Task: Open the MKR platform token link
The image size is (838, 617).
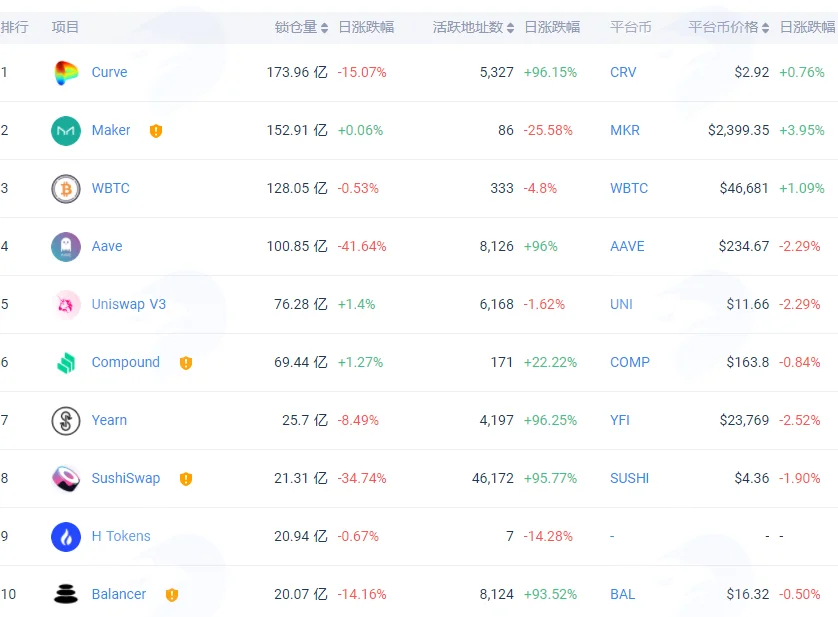Action: (x=625, y=130)
